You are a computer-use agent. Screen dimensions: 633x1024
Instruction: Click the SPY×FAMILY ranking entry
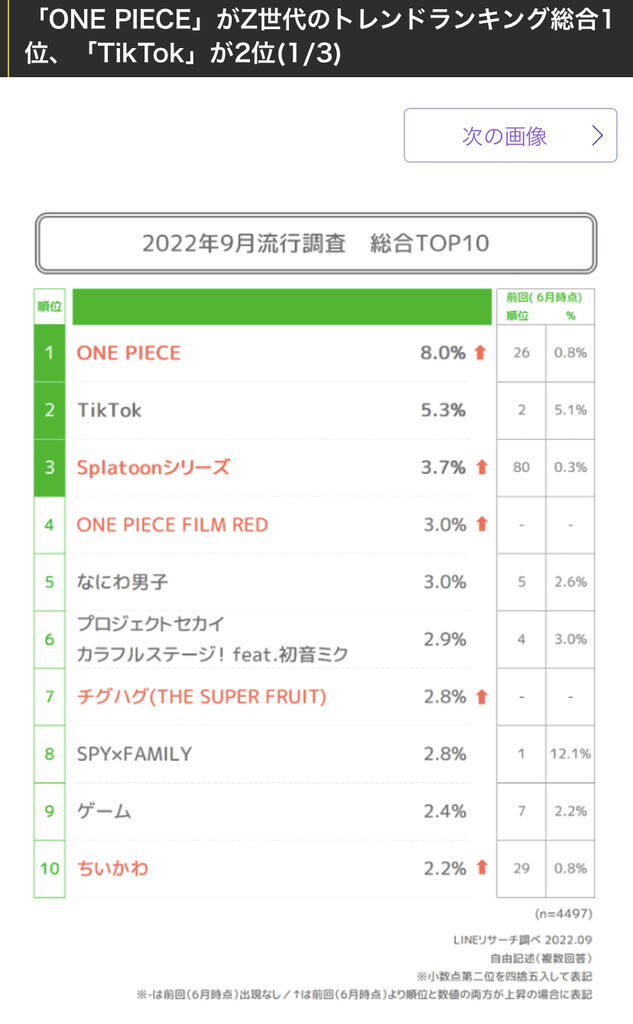point(134,754)
